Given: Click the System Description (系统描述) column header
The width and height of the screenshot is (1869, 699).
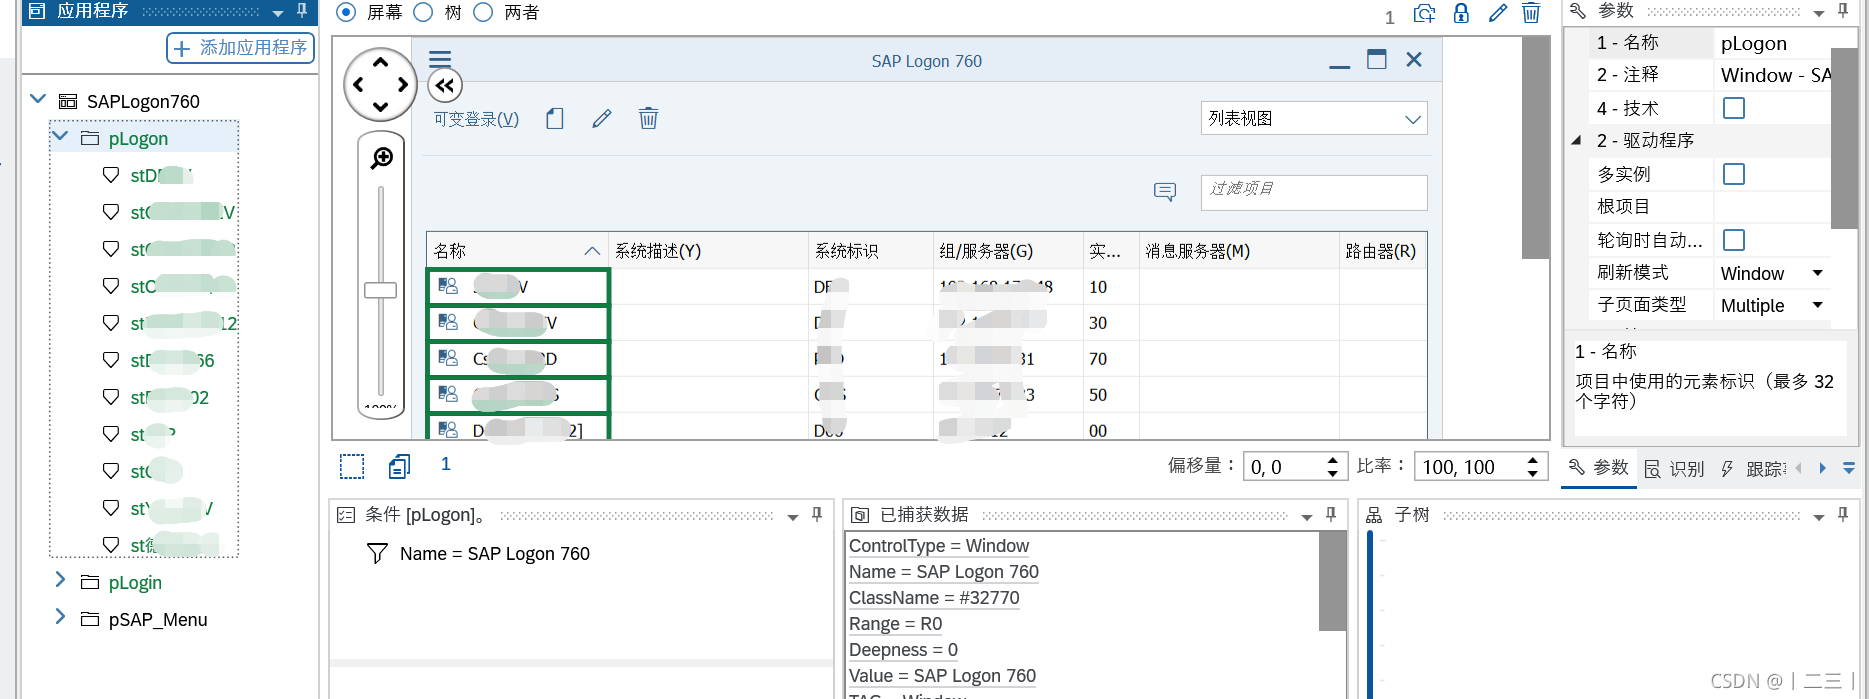Looking at the screenshot, I should click(707, 251).
